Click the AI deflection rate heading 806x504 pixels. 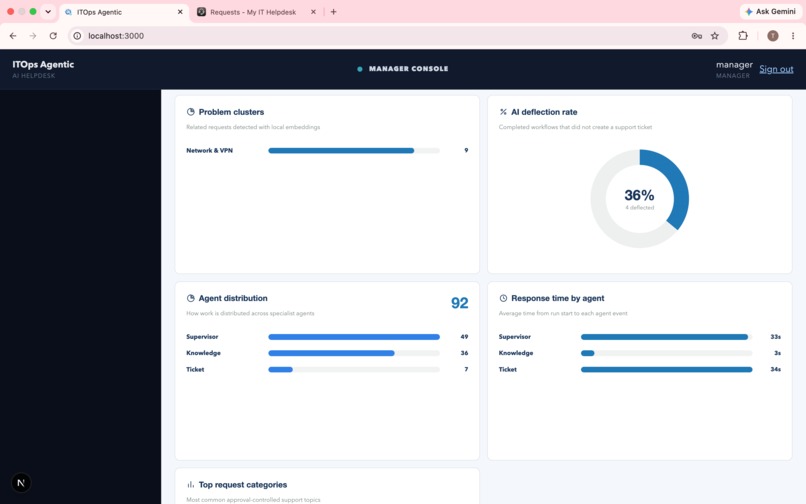pyautogui.click(x=544, y=112)
